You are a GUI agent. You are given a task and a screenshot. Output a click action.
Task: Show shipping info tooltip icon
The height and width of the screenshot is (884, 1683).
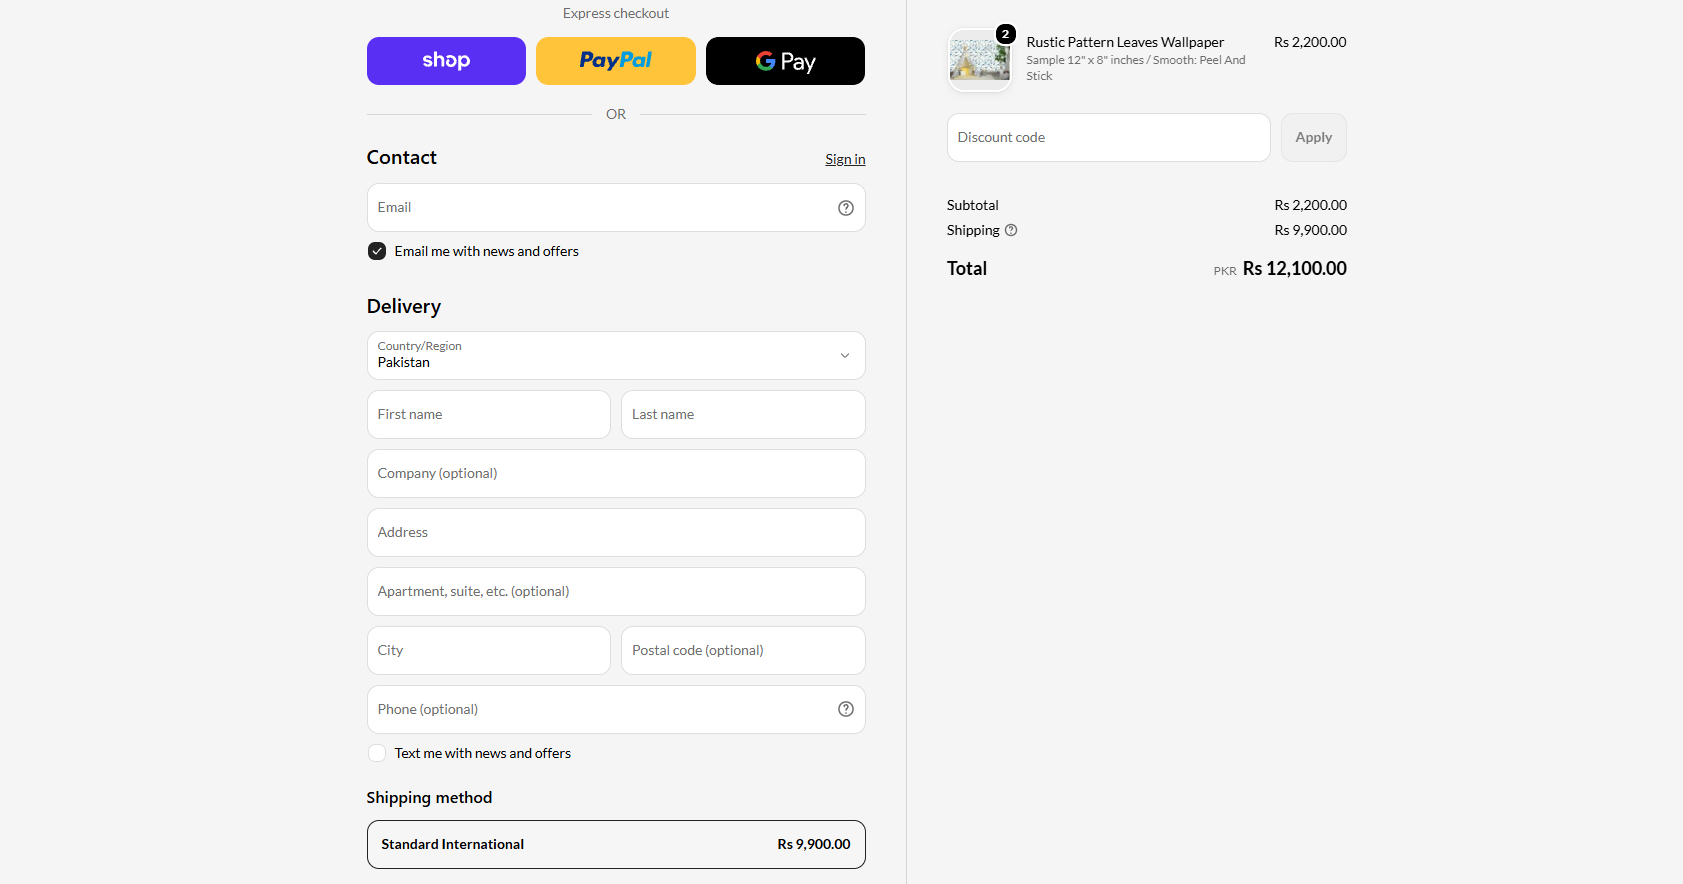point(1011,230)
